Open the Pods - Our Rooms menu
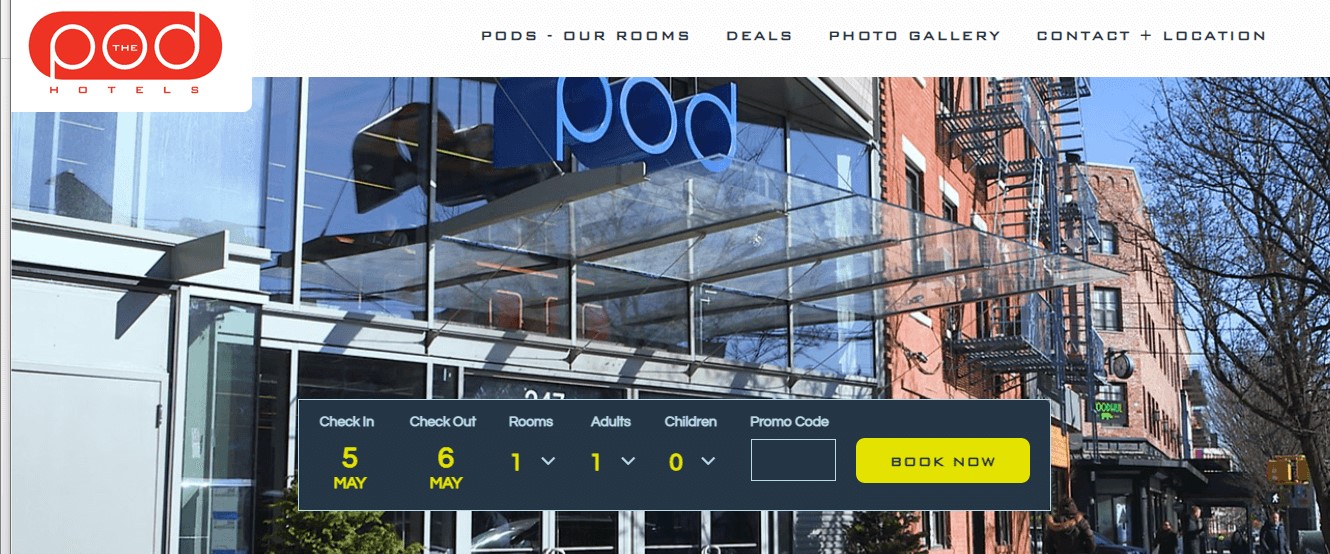The width and height of the screenshot is (1330, 554). (586, 35)
